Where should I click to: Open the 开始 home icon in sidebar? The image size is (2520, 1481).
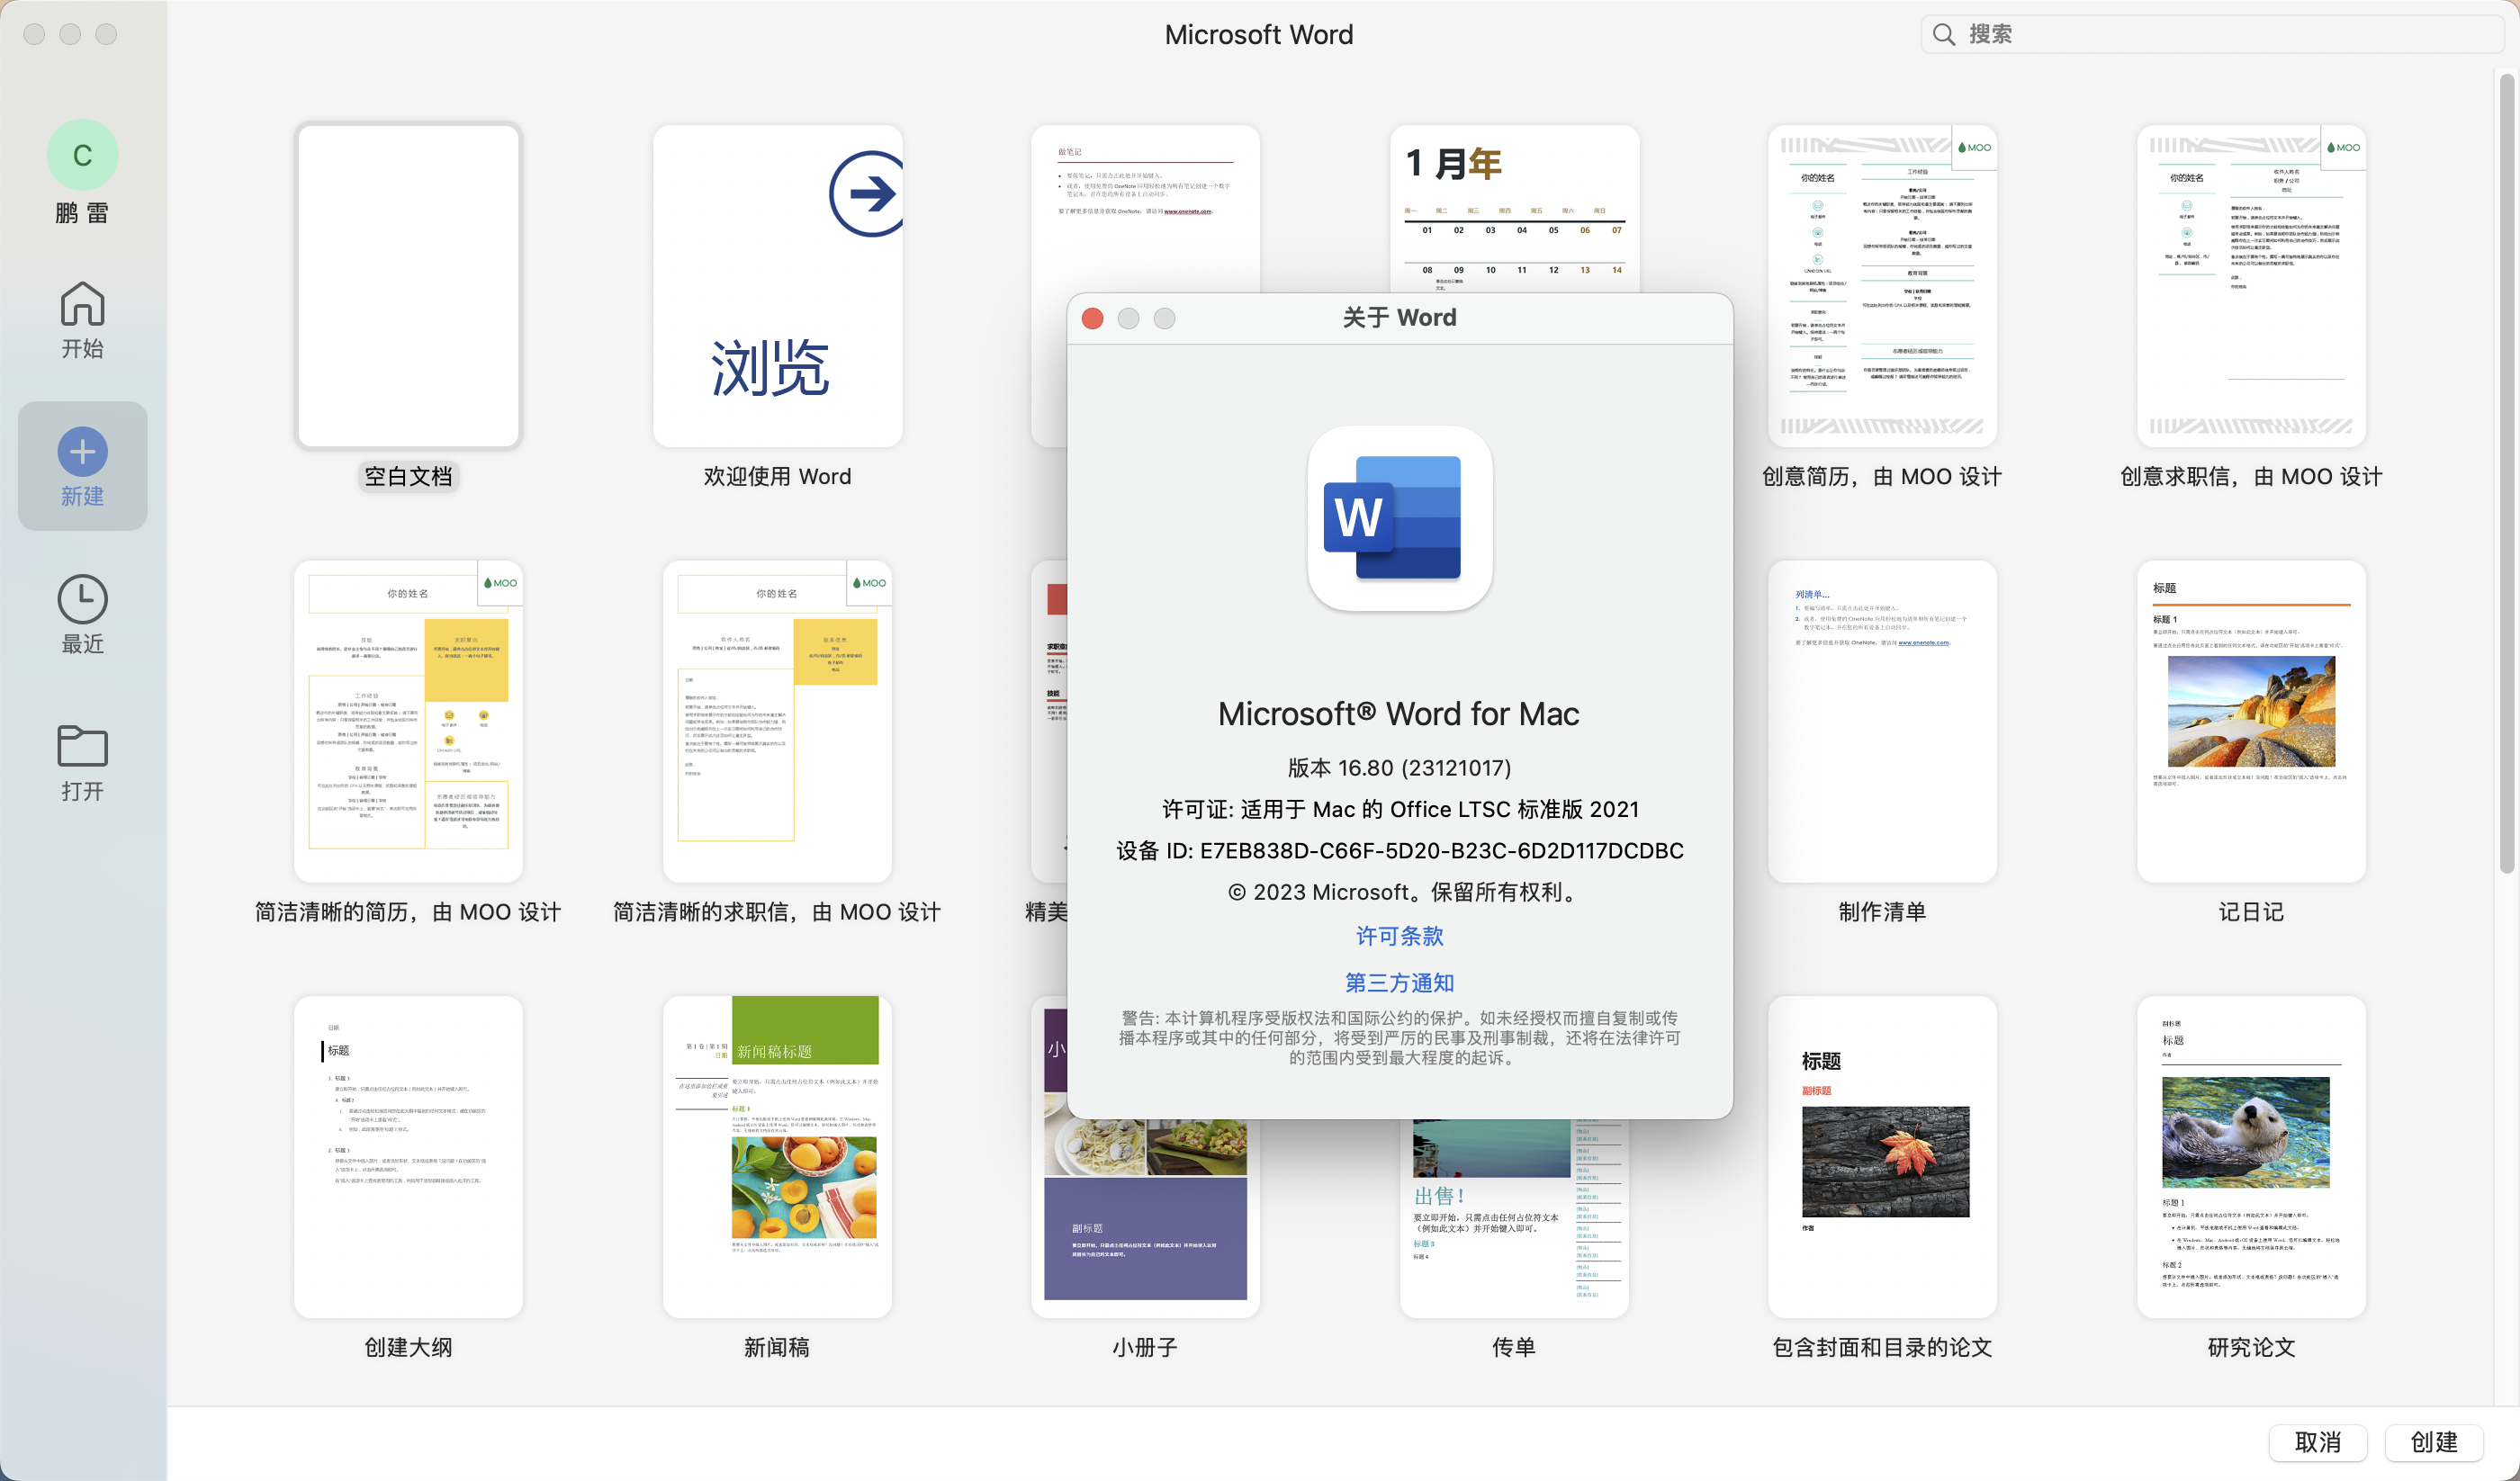click(82, 303)
